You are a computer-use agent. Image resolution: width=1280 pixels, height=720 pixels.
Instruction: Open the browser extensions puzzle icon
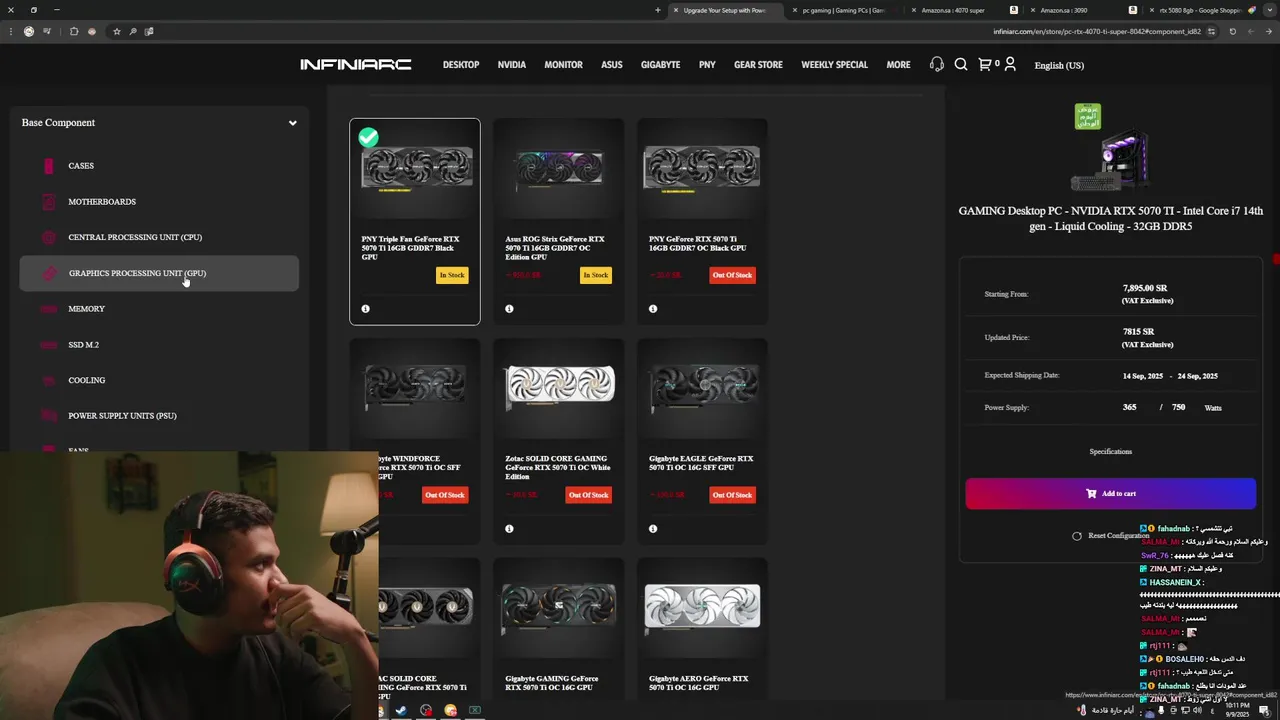coord(74,31)
